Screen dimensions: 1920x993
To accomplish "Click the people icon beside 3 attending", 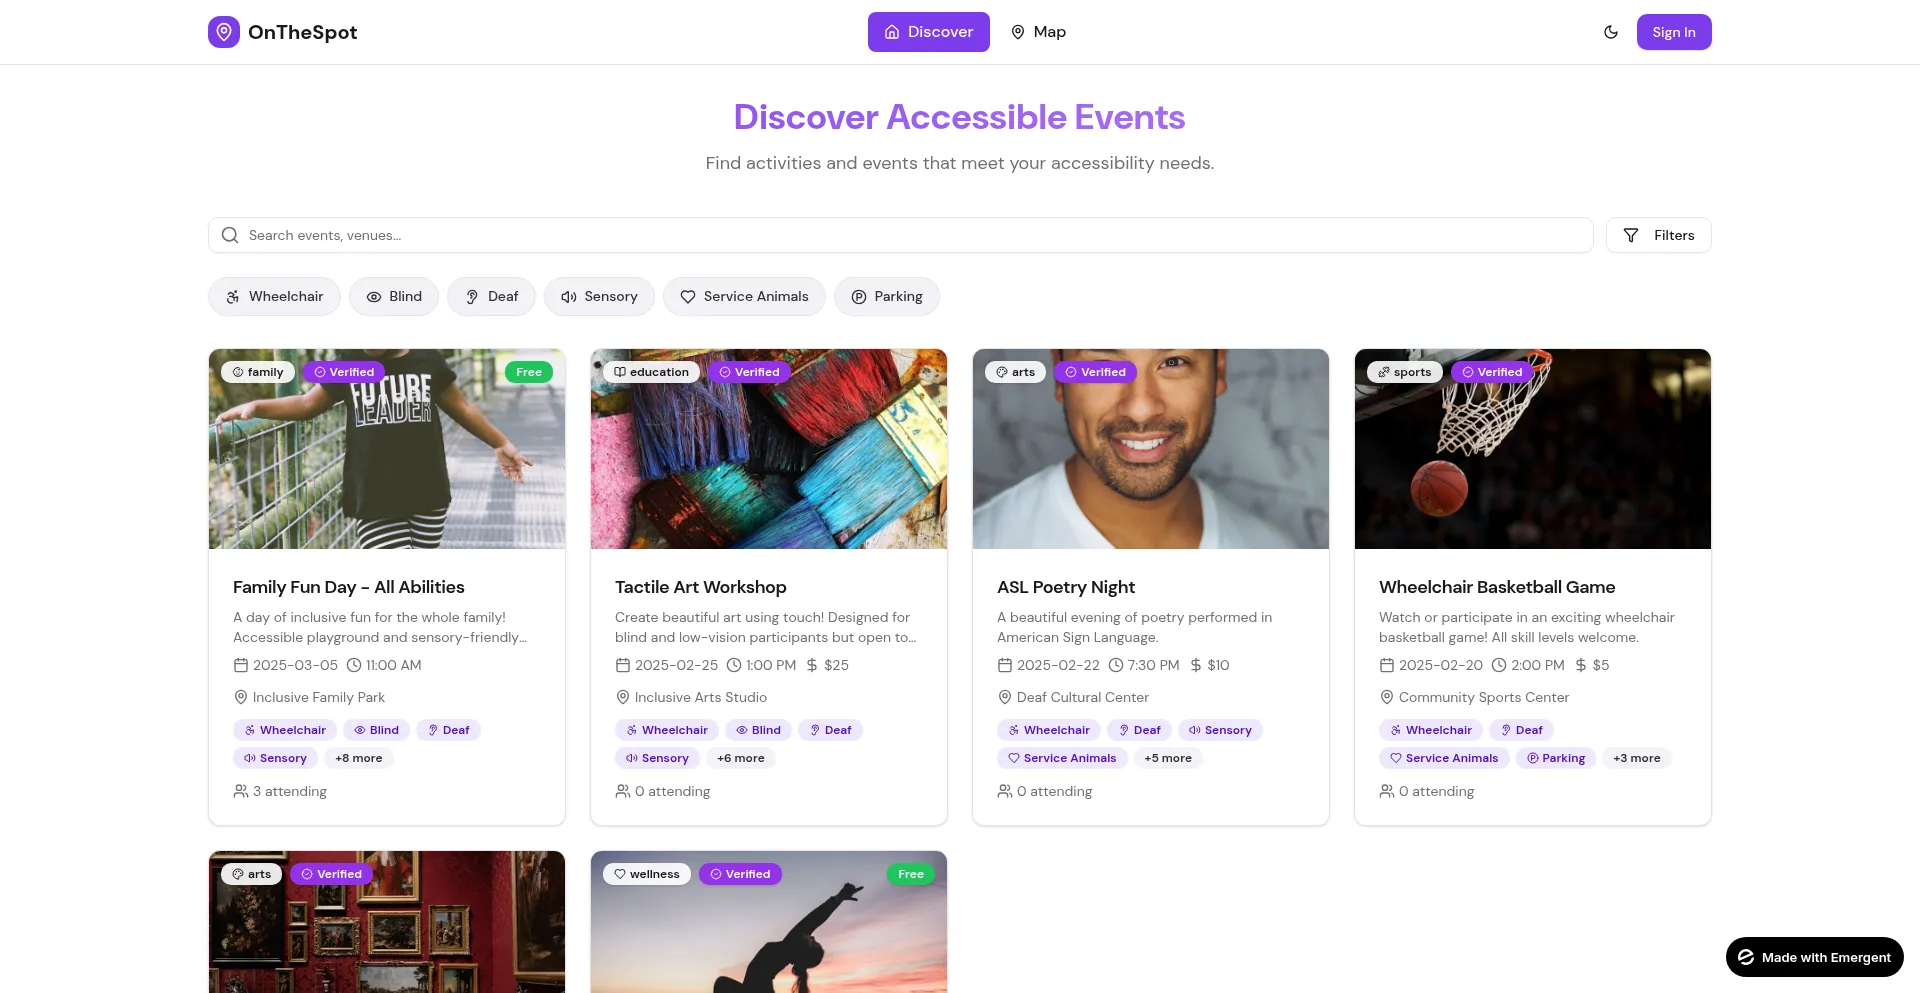I will pyautogui.click(x=241, y=791).
